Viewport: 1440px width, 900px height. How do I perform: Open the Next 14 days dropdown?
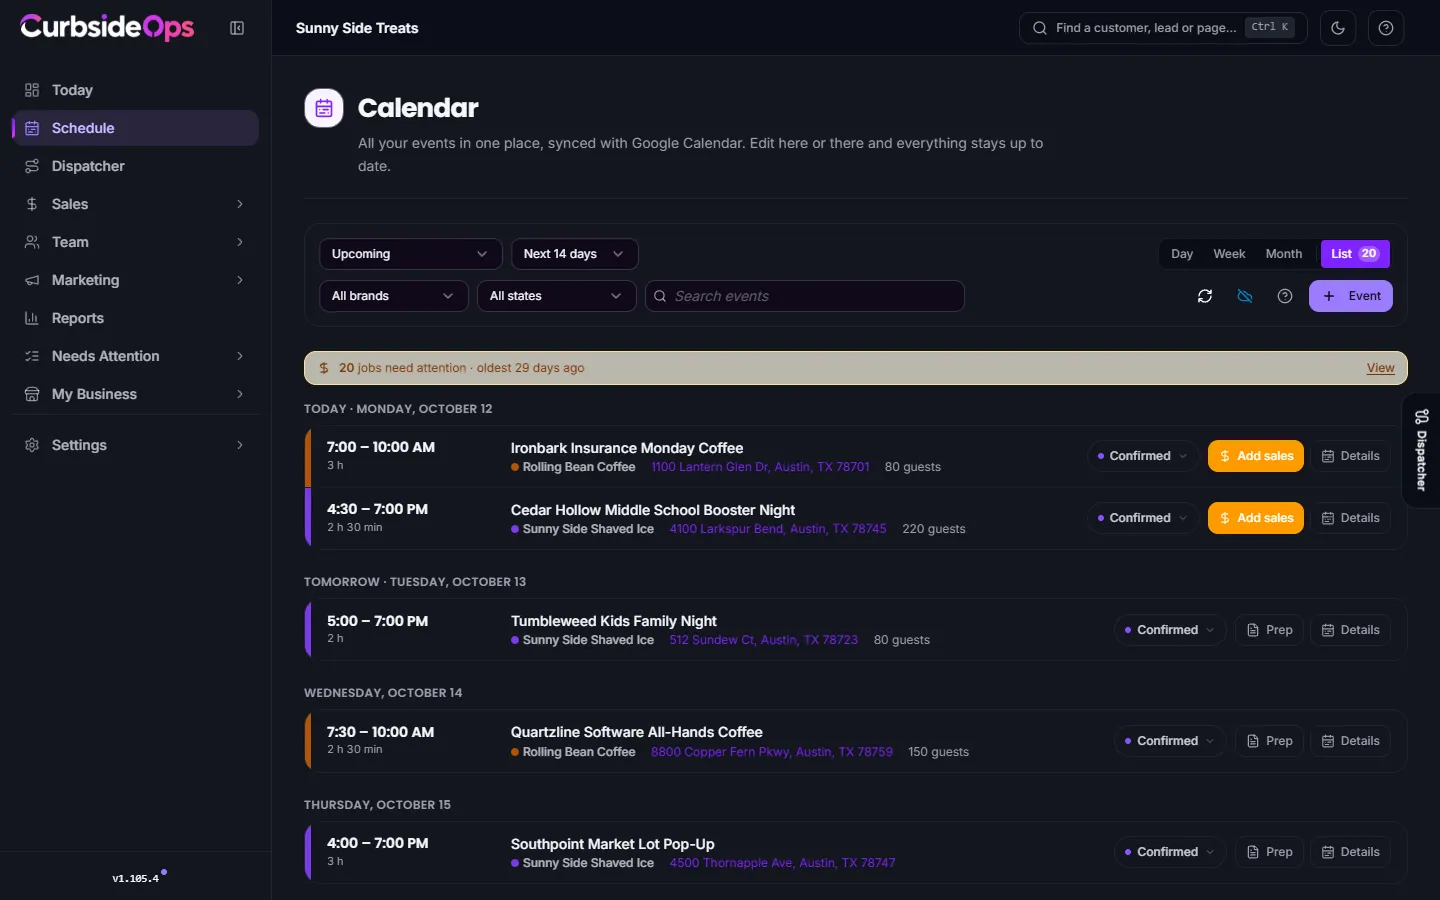click(x=574, y=254)
